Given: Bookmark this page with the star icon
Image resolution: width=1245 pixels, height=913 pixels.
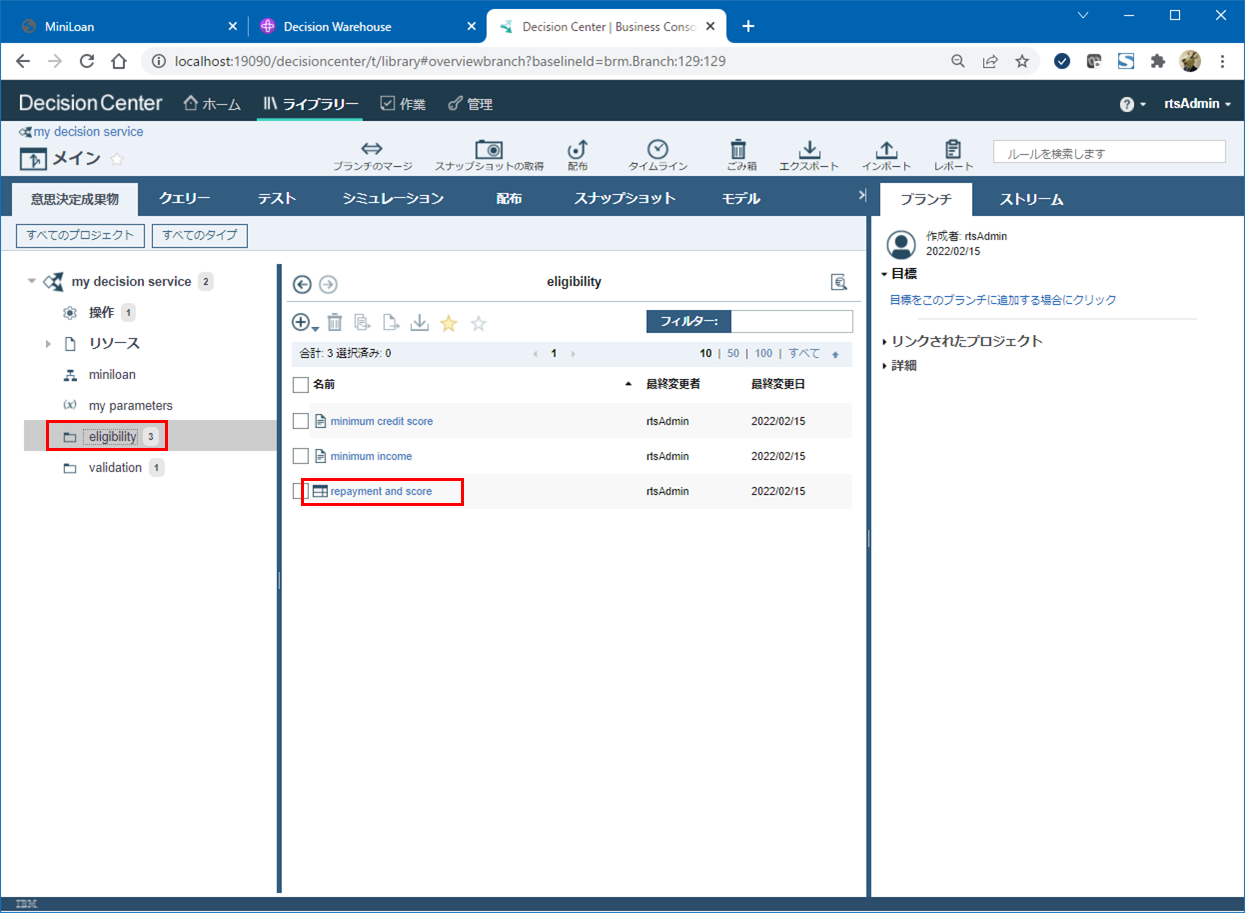Looking at the screenshot, I should click(1022, 61).
